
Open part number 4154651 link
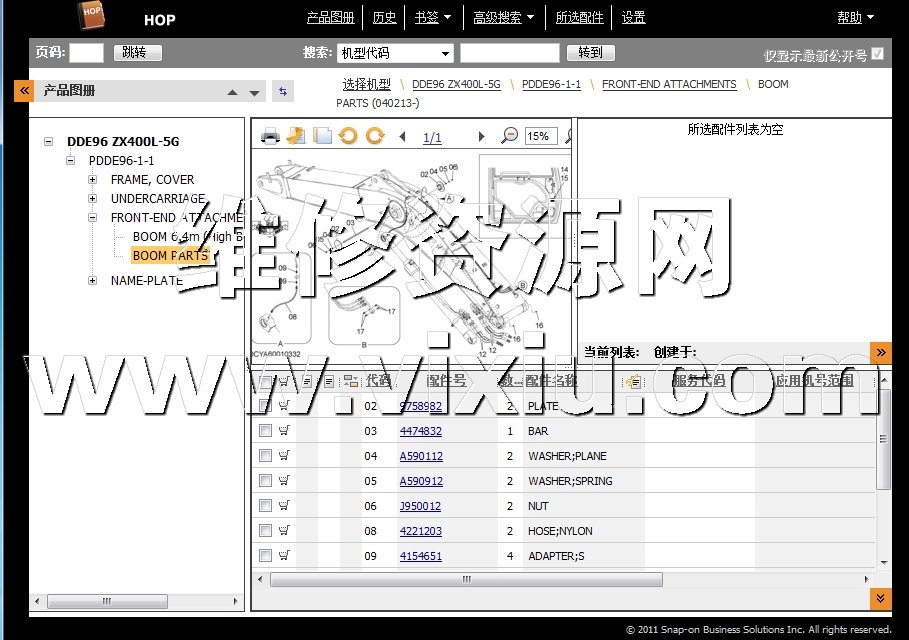coord(420,556)
